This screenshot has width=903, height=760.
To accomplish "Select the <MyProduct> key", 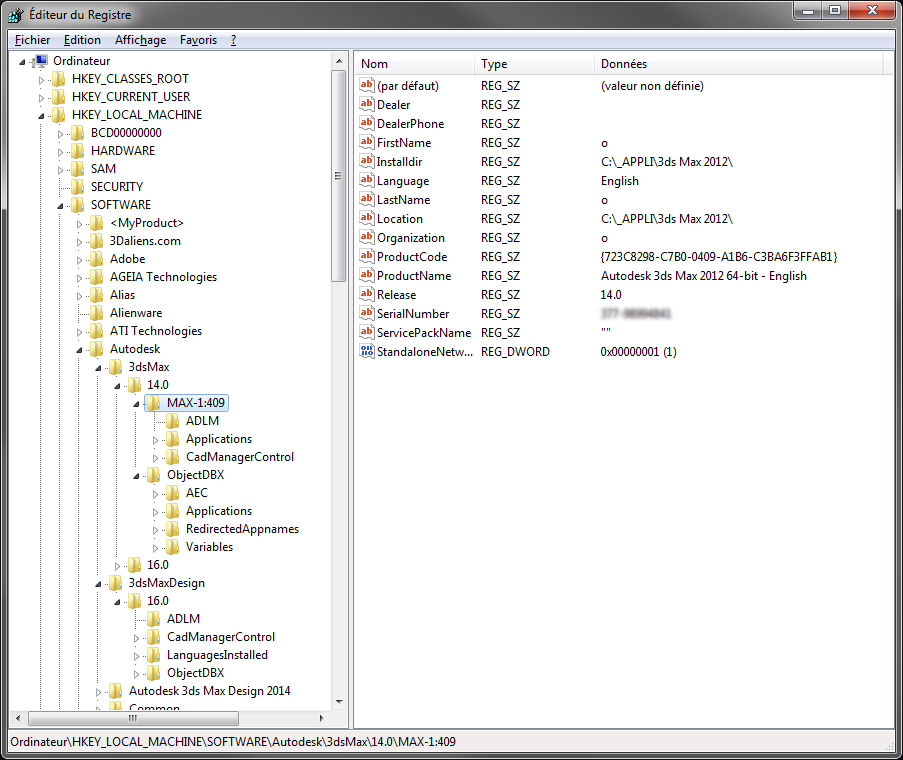I will pos(147,223).
